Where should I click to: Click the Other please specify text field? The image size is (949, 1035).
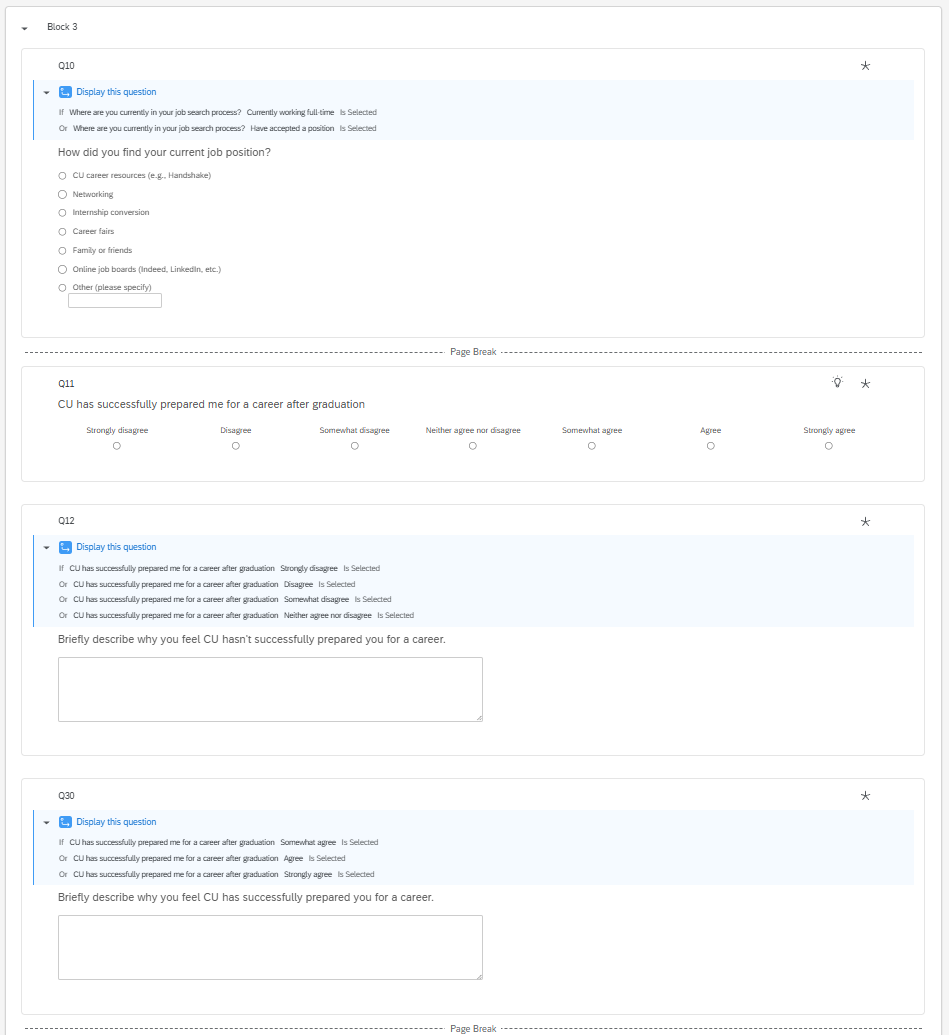point(114,300)
